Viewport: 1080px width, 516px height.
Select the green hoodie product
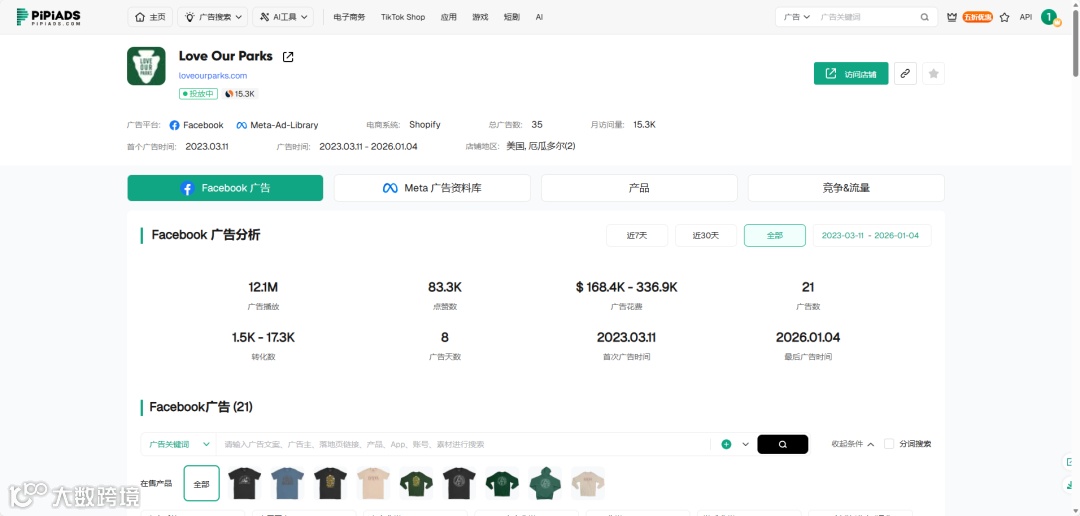(545, 484)
